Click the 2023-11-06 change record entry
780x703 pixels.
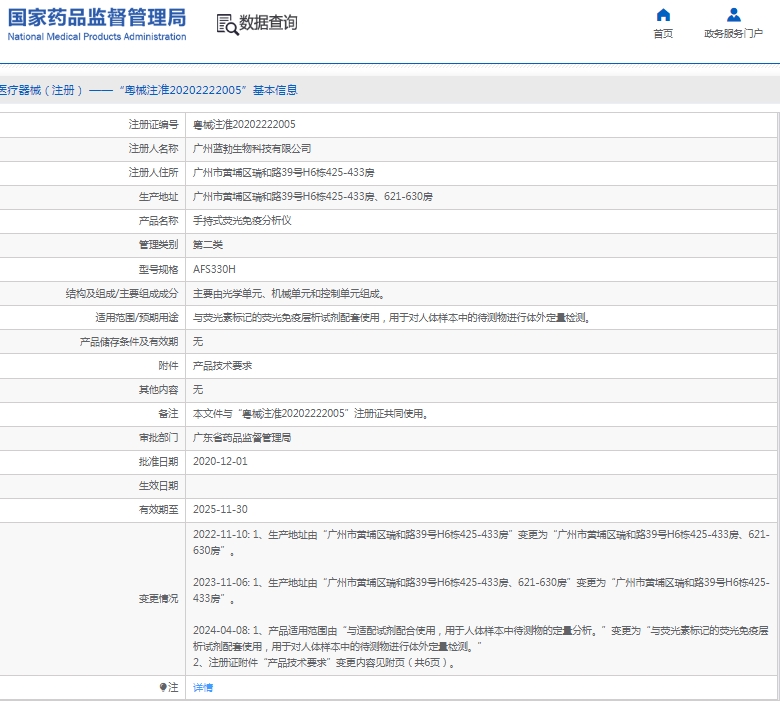[482, 590]
